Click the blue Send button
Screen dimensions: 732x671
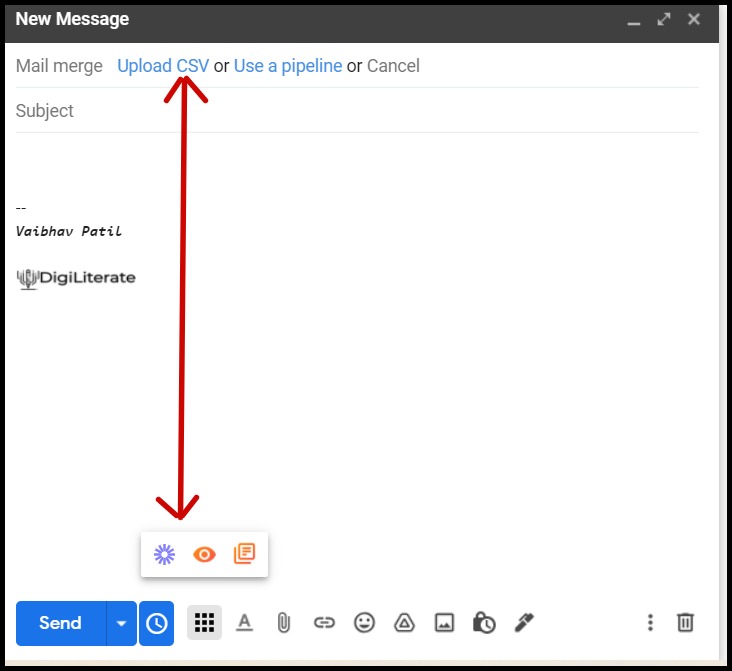pos(61,623)
